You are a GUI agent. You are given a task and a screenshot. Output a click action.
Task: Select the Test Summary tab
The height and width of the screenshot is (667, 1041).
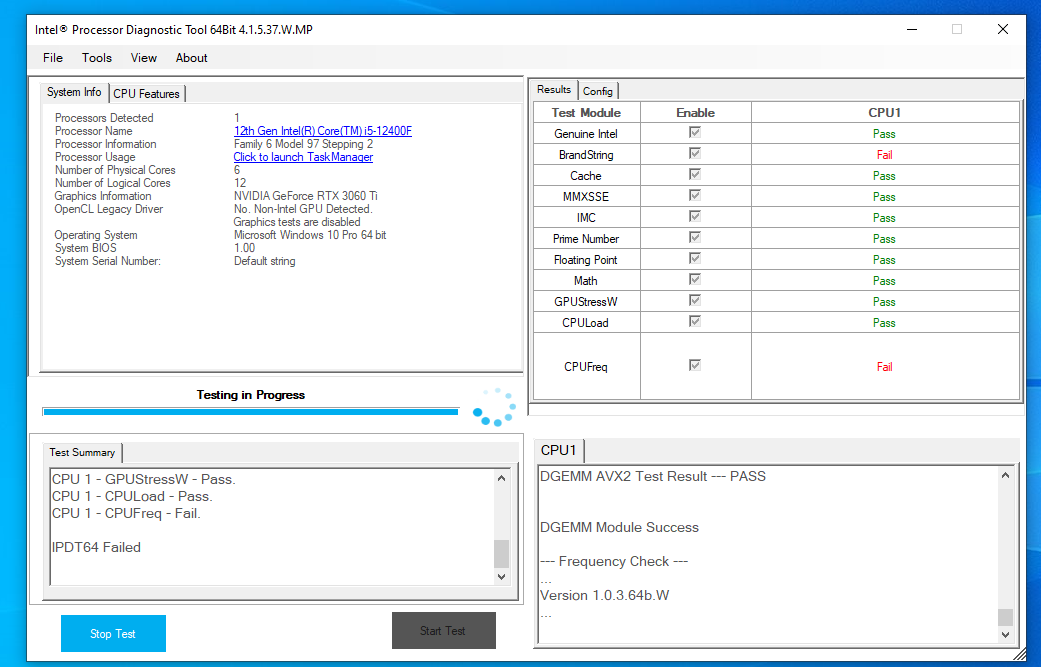pos(82,453)
